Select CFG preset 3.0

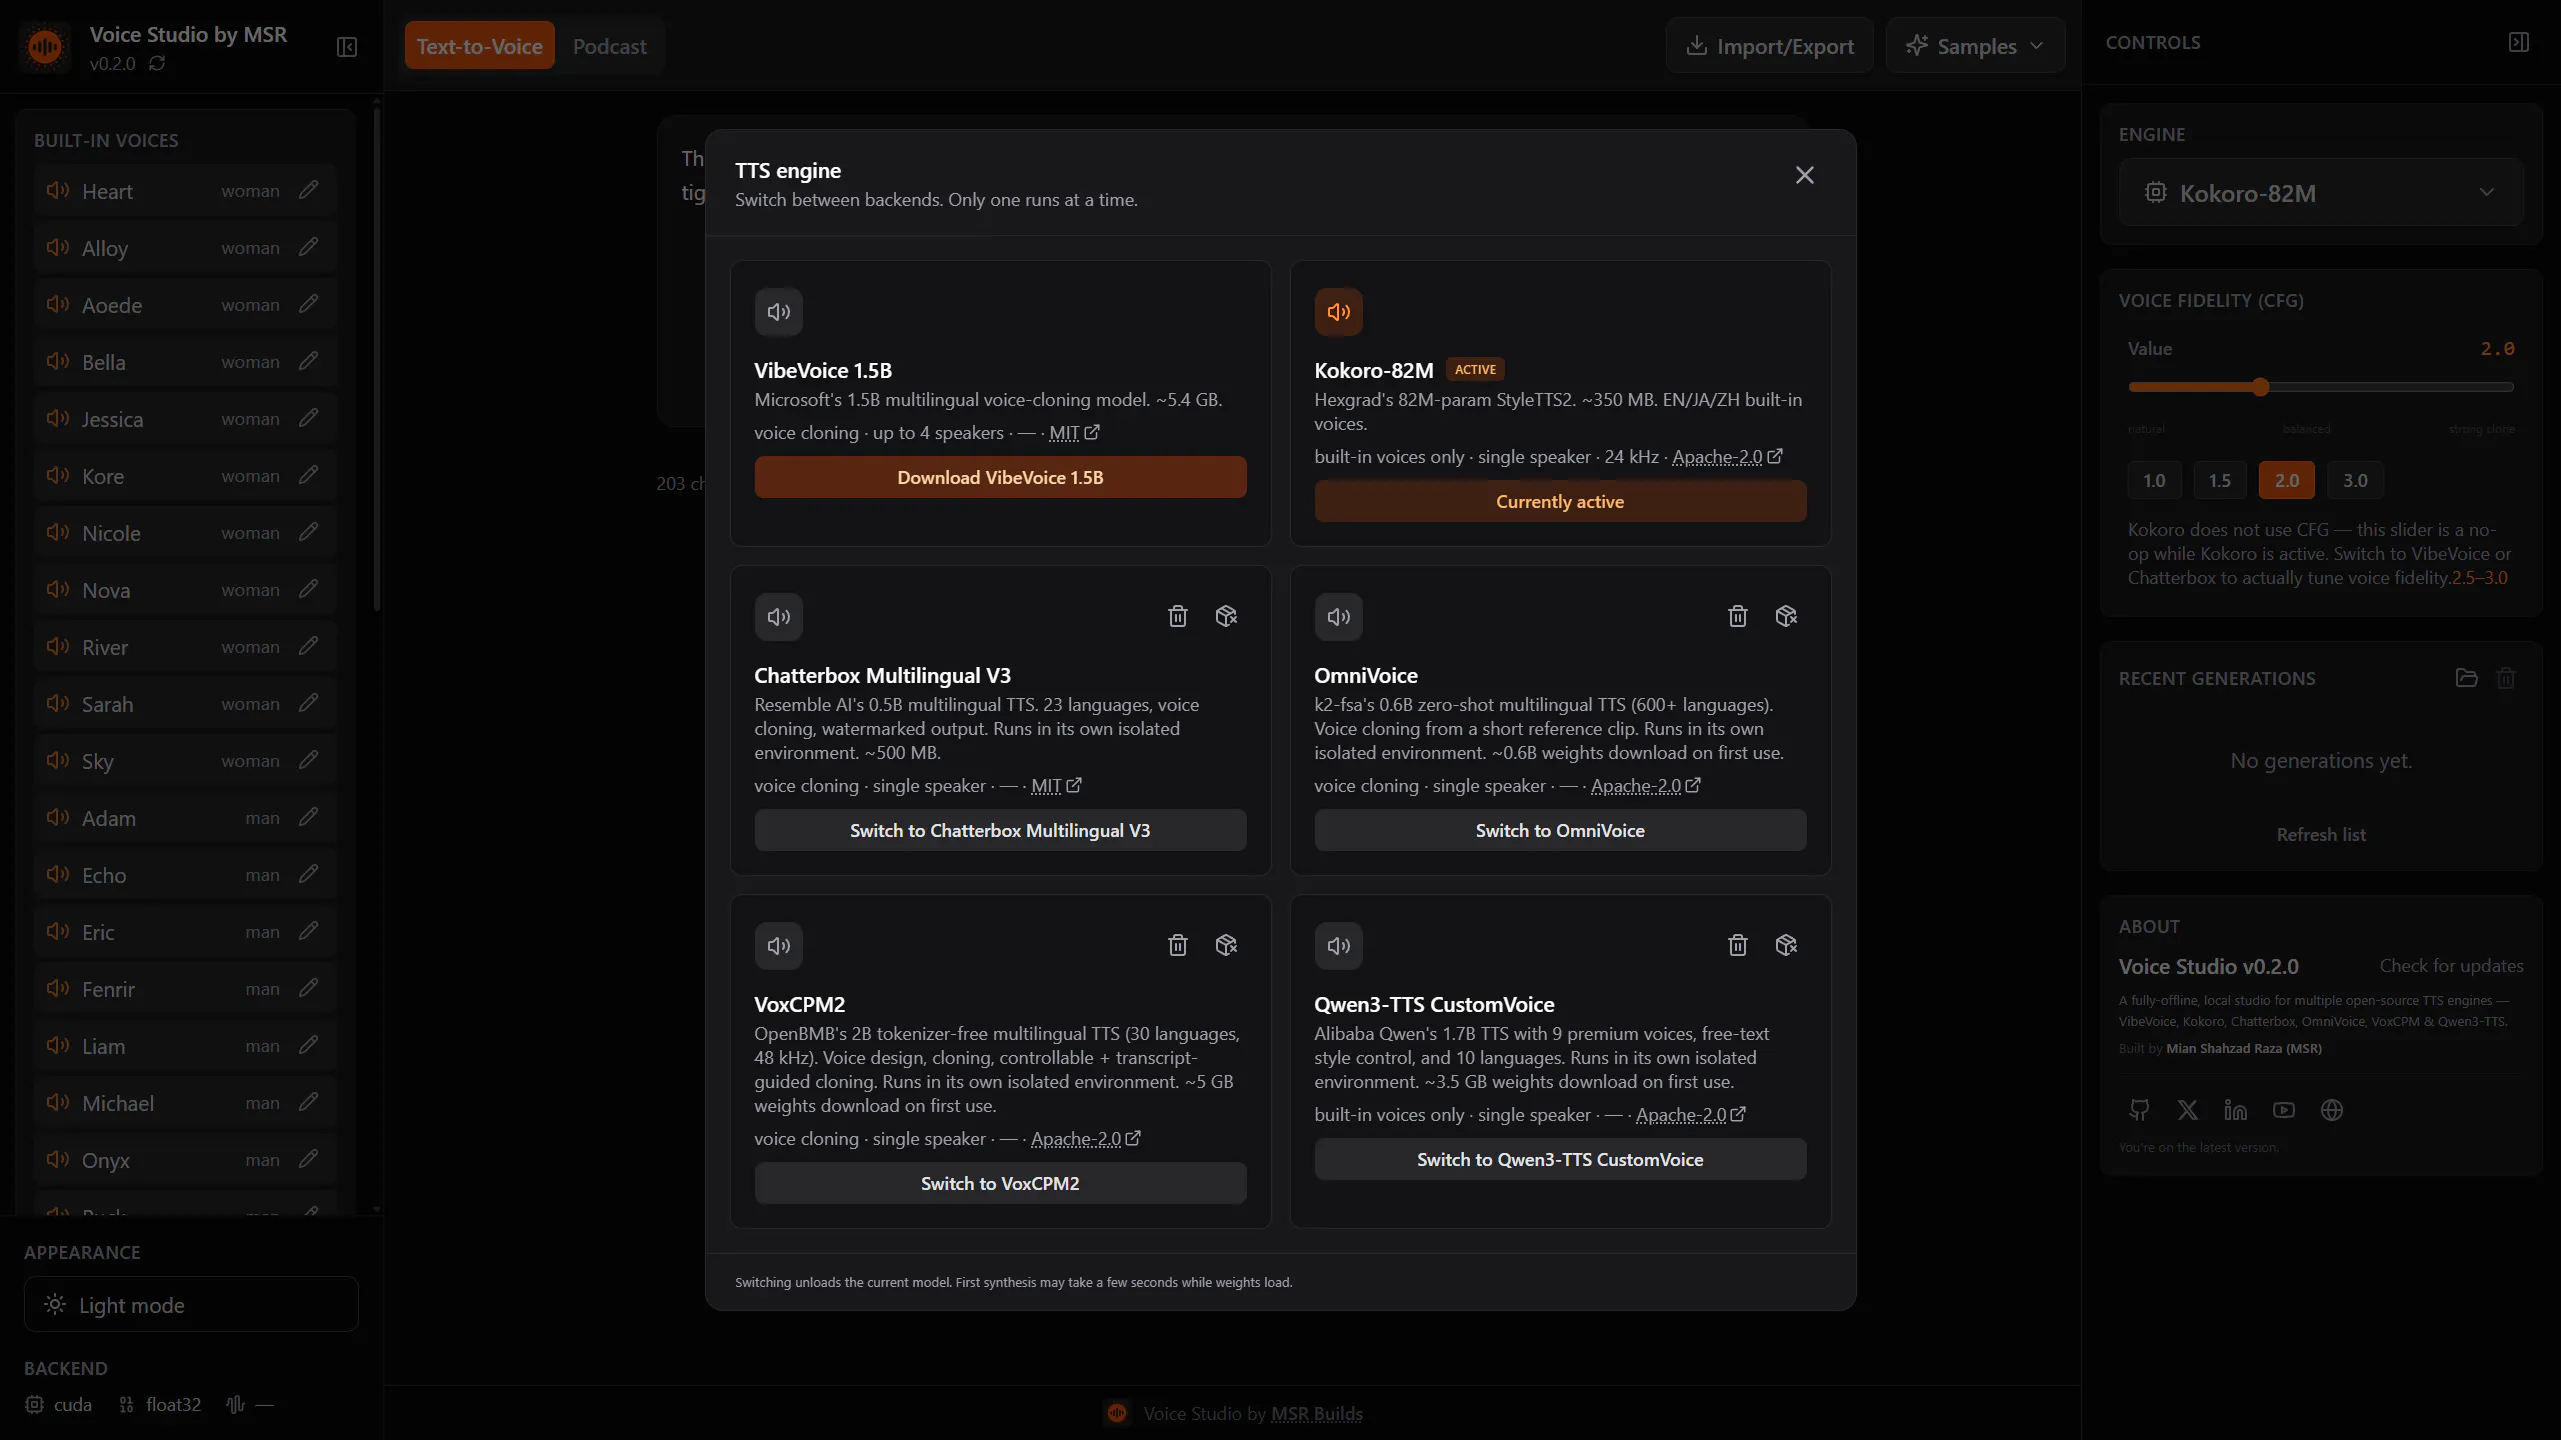[2355, 480]
